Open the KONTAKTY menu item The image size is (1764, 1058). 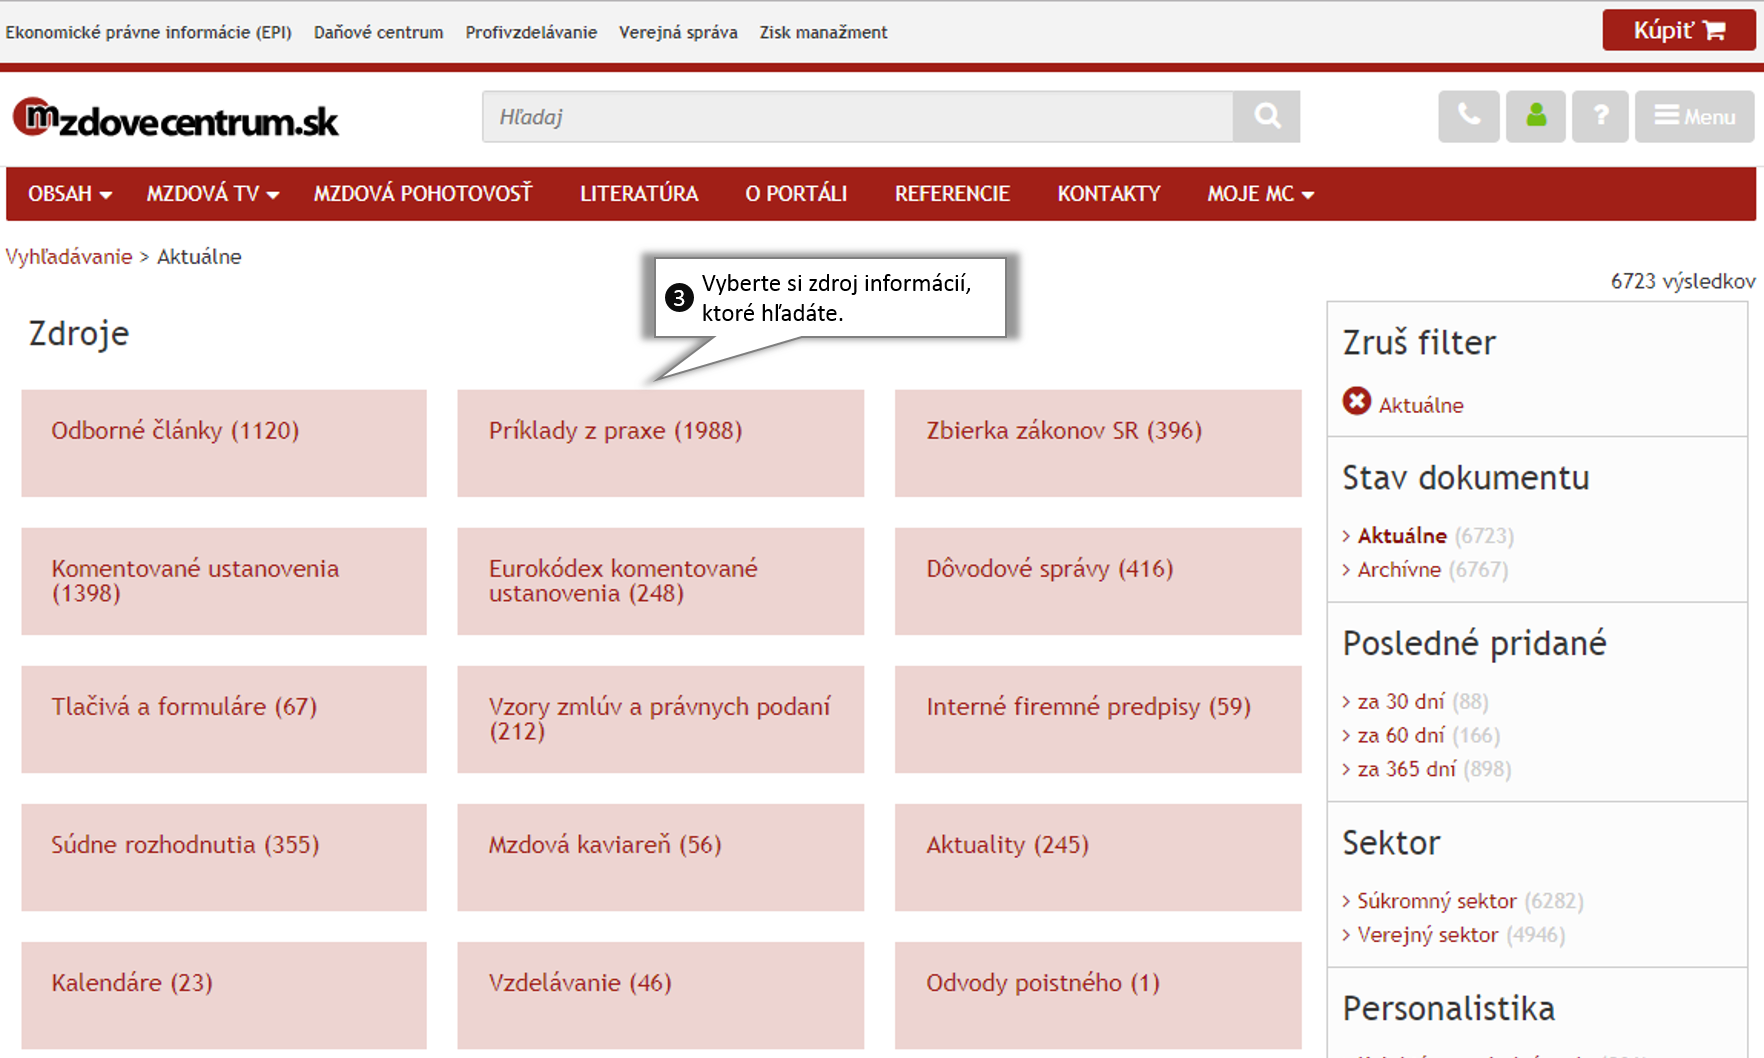coord(1109,194)
